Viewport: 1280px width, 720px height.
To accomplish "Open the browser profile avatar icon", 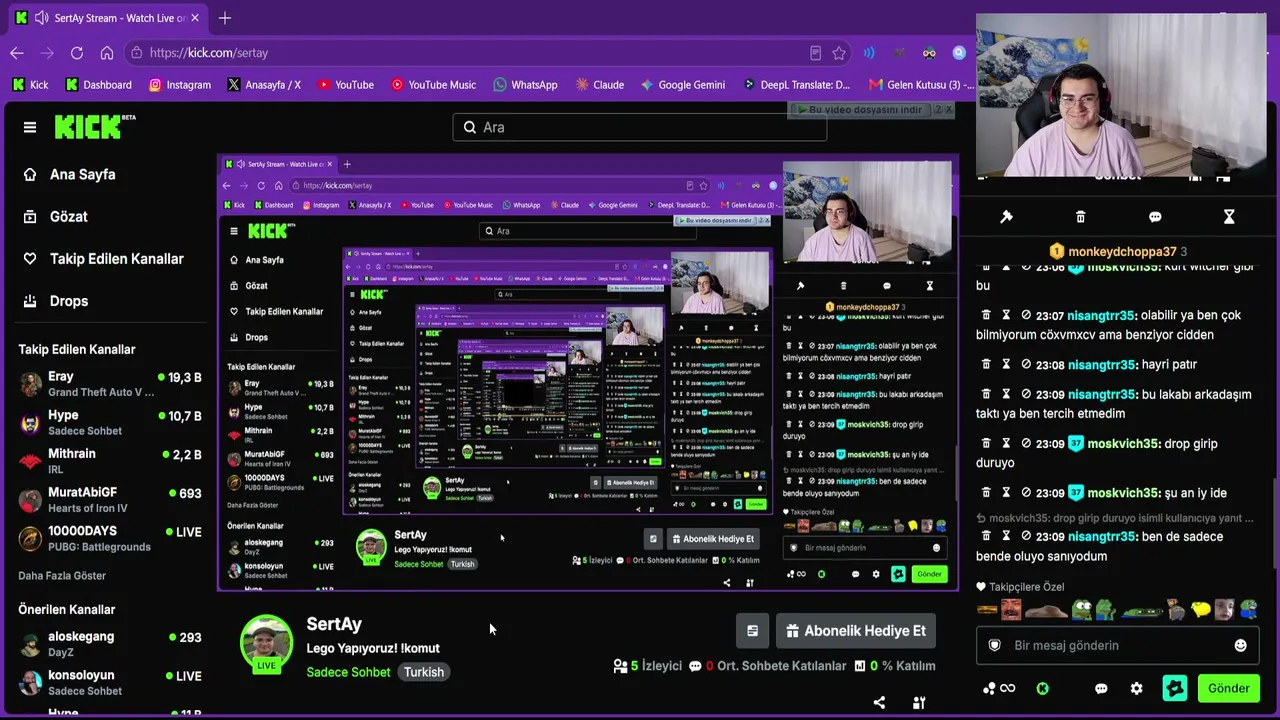I will coord(959,53).
